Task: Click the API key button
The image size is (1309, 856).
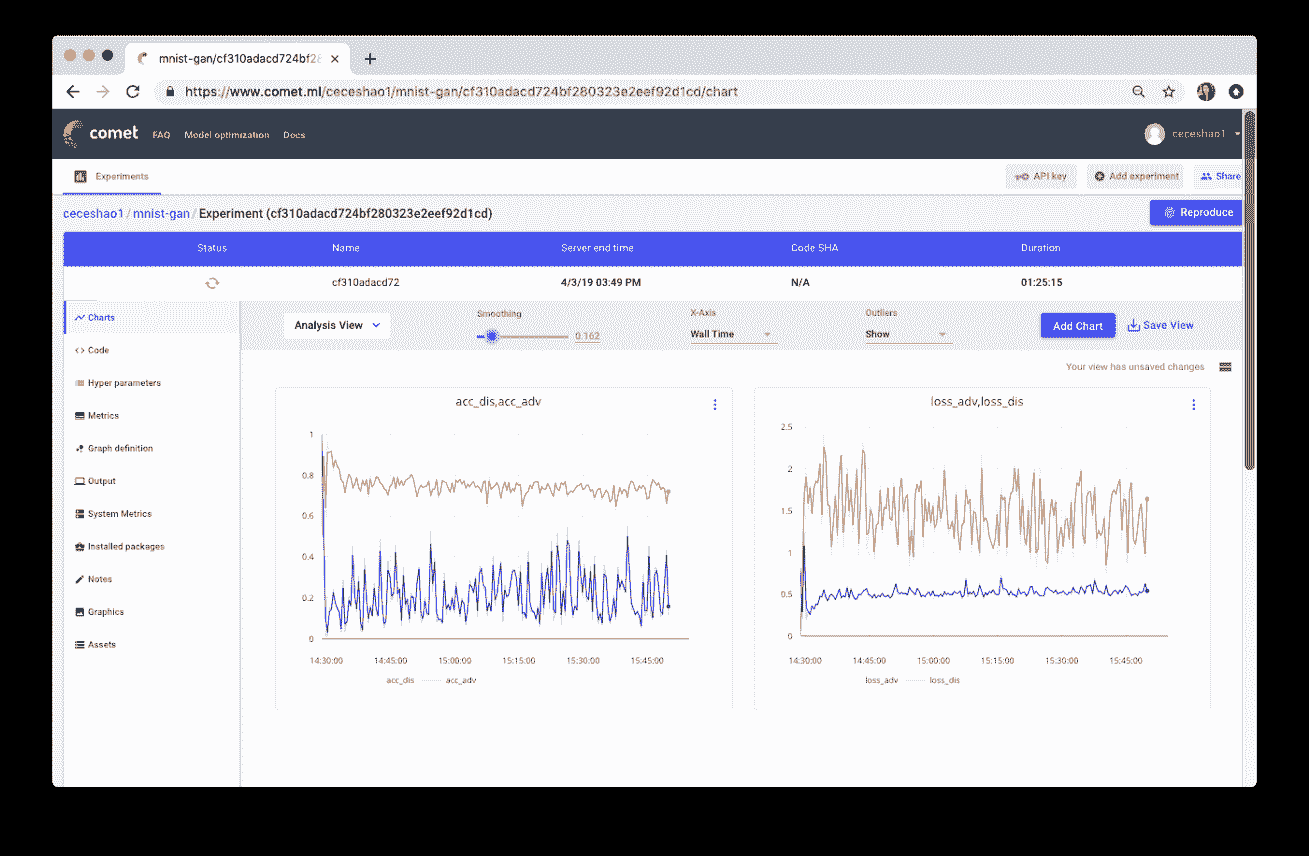Action: (1041, 176)
